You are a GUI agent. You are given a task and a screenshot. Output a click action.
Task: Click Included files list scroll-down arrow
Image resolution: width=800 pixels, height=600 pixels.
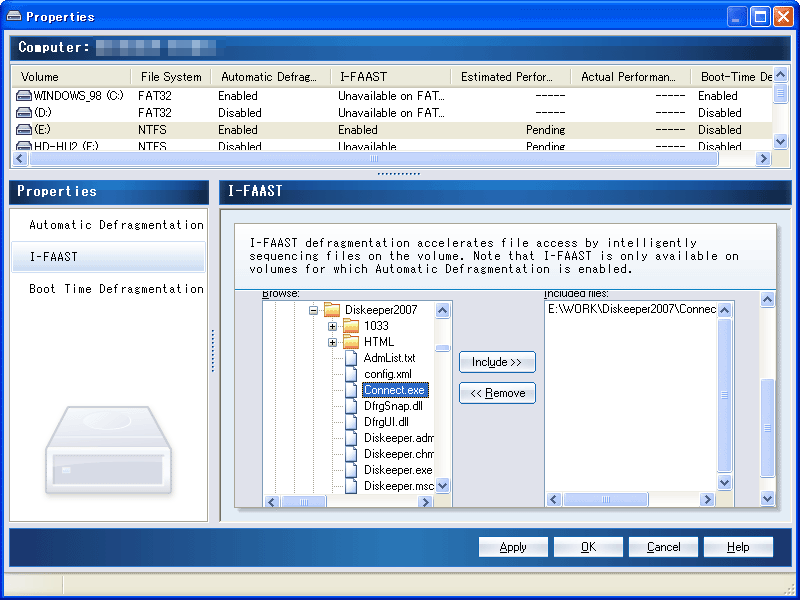pos(724,482)
